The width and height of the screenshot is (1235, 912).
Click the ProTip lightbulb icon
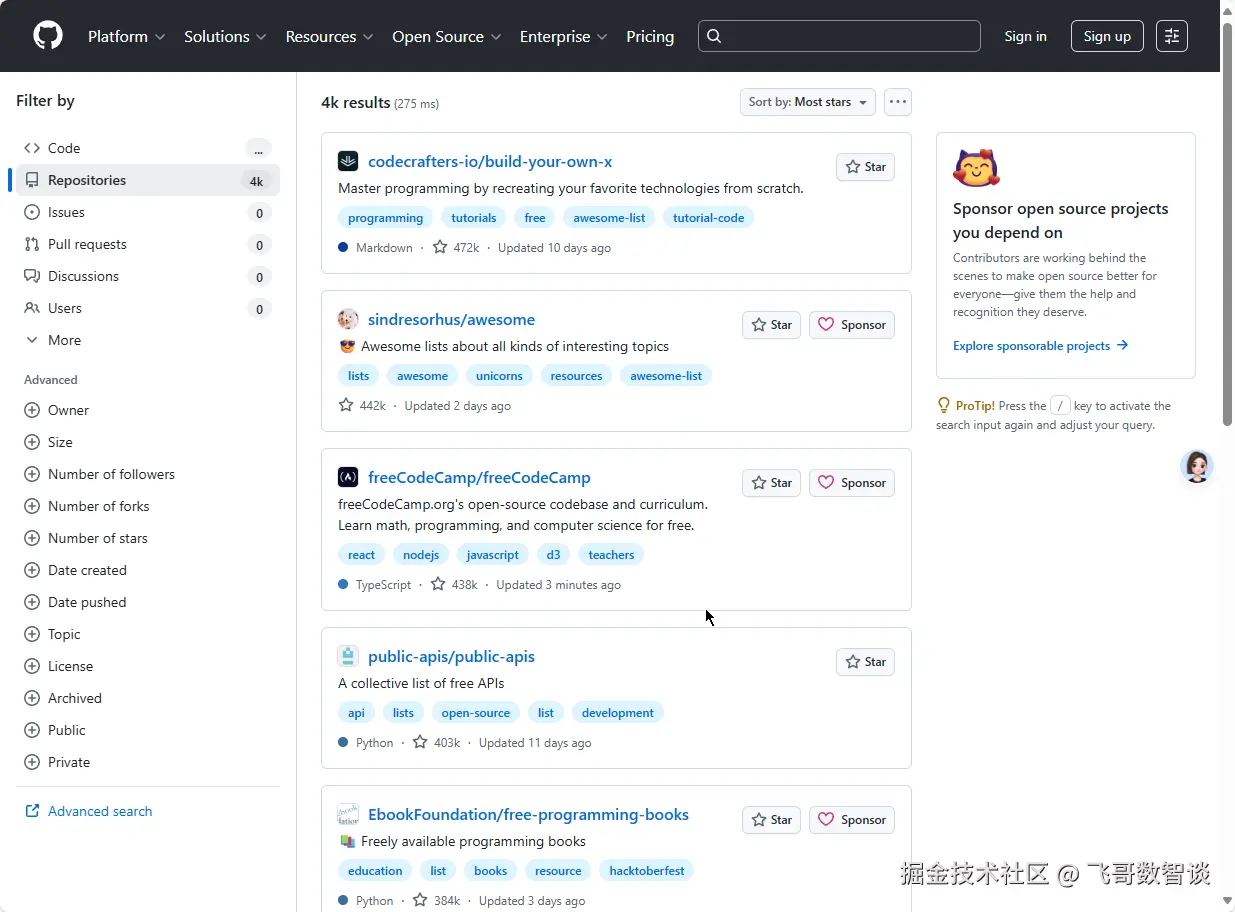point(943,405)
